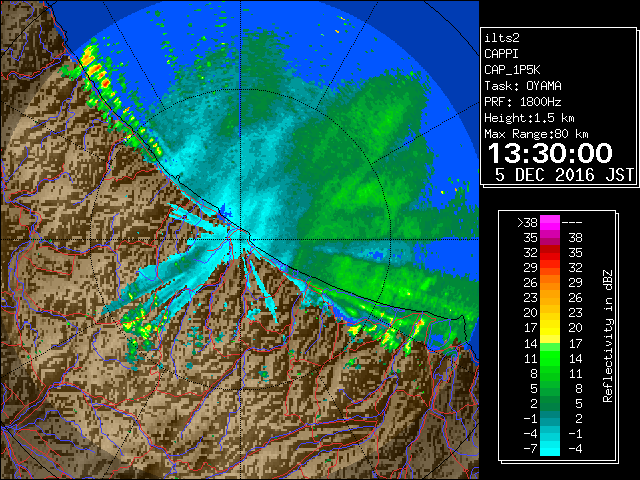Click the "Max Range:80 km" line
The image size is (640, 480).
(x=536, y=134)
